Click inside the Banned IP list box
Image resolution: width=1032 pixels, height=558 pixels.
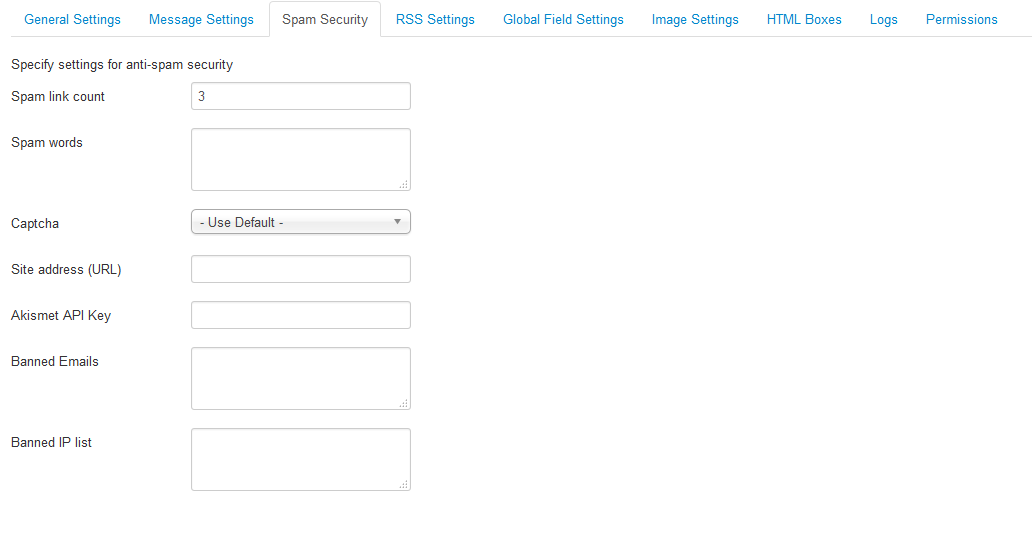coord(300,459)
